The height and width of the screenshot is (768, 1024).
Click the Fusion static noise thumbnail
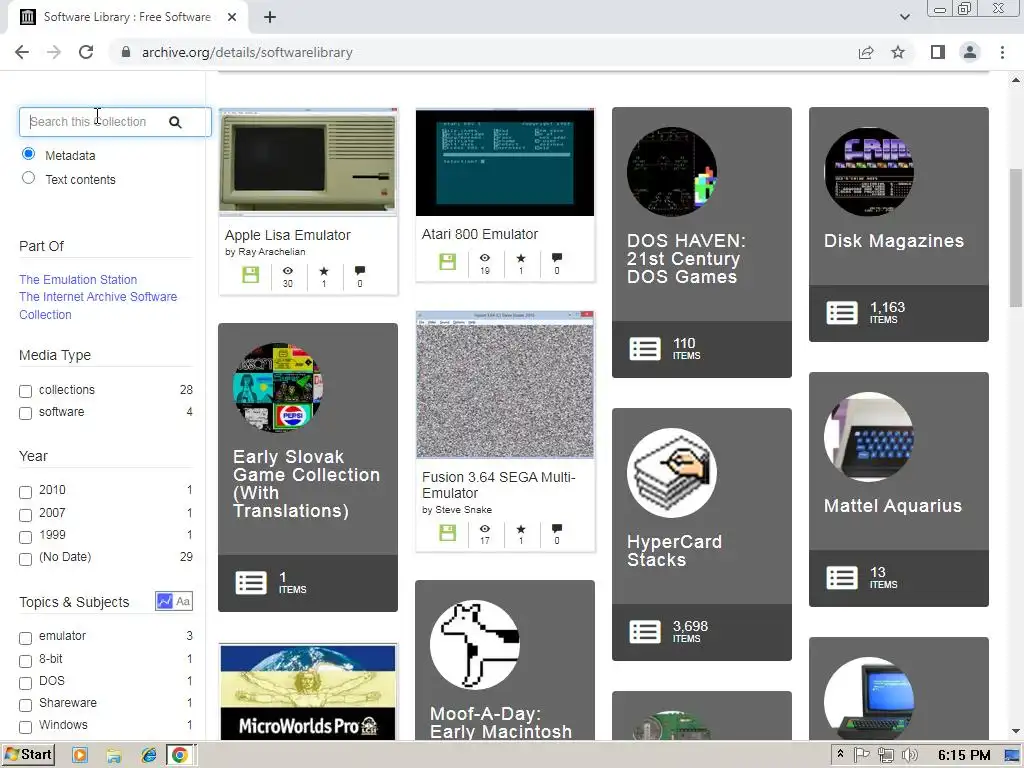505,385
